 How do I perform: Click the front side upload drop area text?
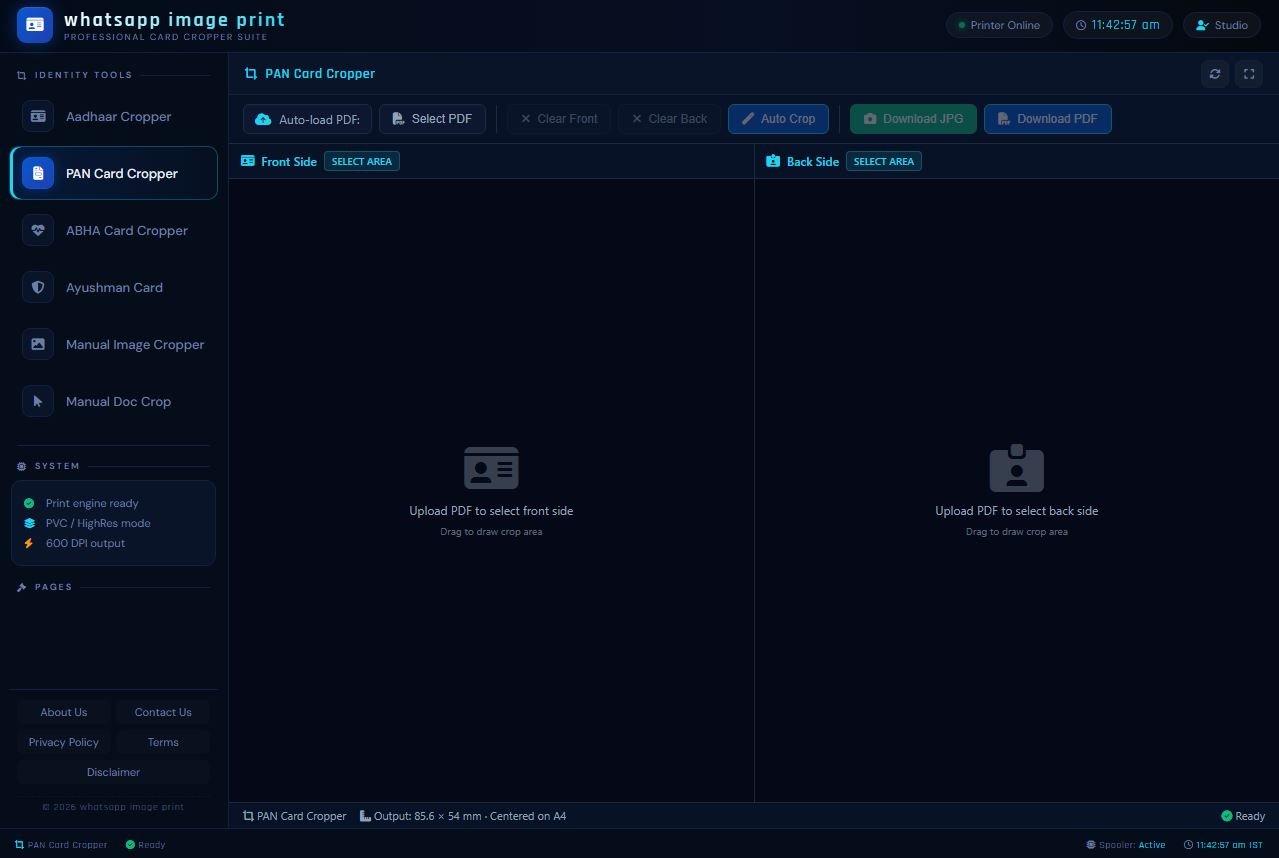click(491, 511)
